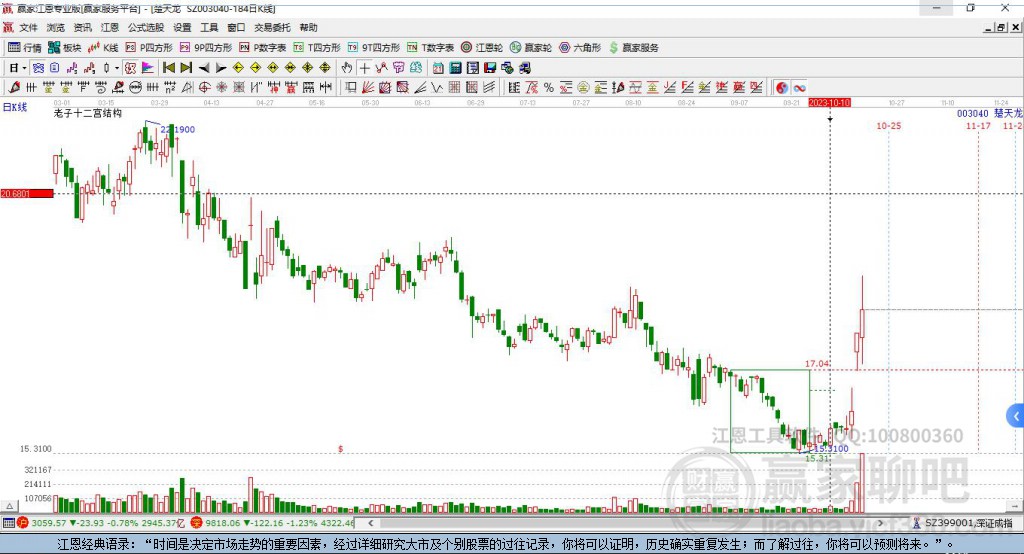Open the 江恩轮 Gann wheel
Viewport: 1024px width, 554px height.
481,48
